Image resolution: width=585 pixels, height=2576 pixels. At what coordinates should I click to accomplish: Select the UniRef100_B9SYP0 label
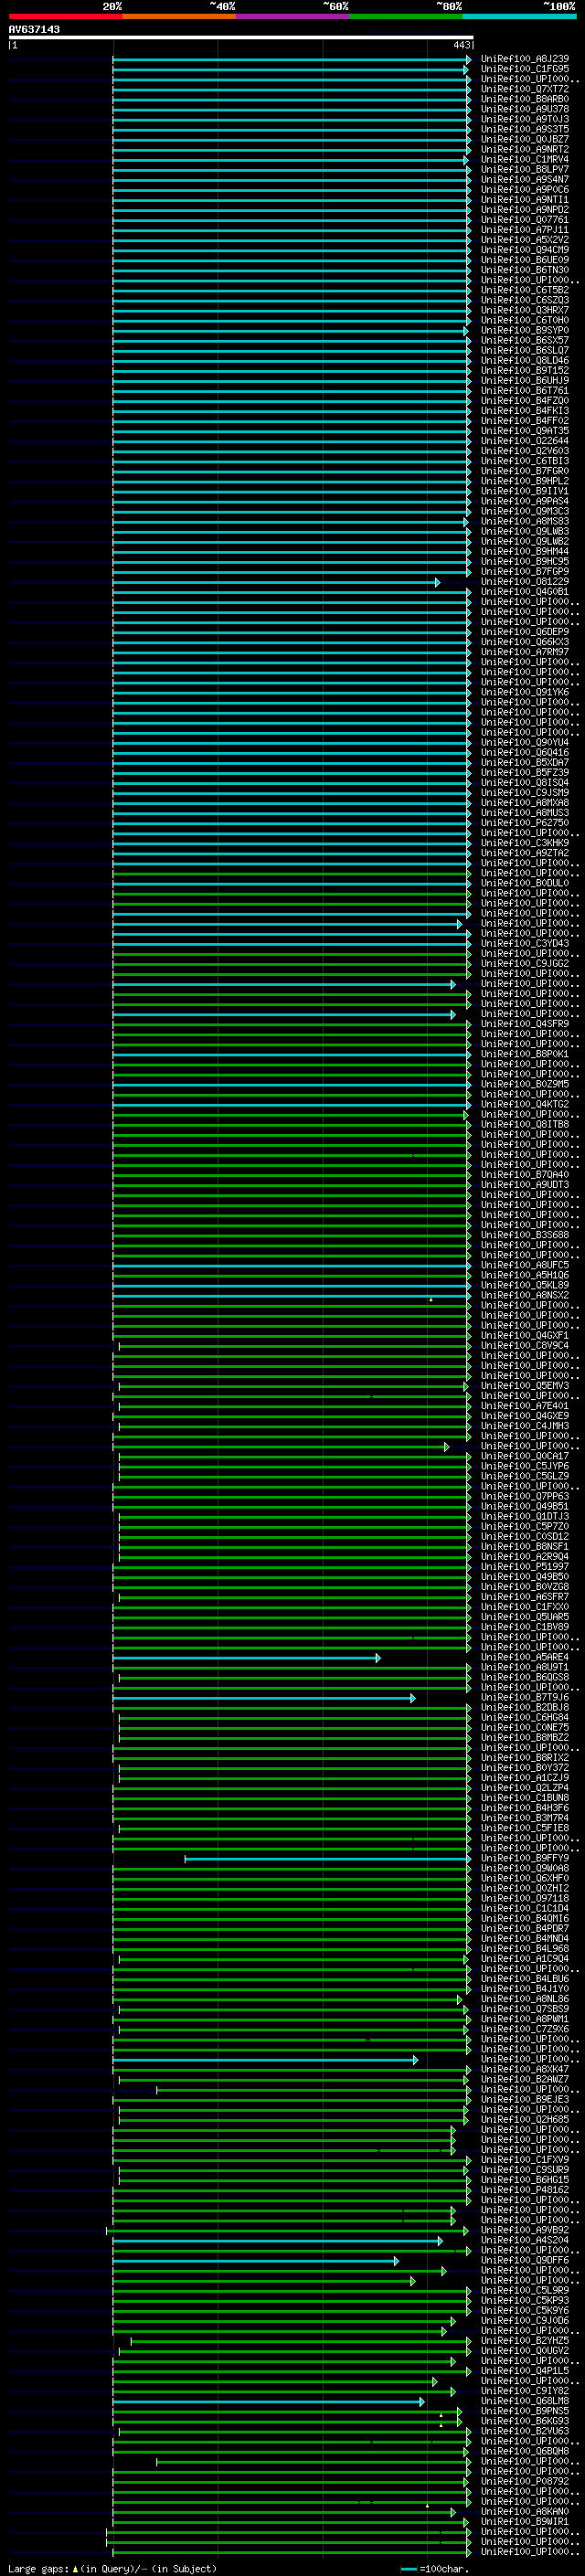(x=525, y=330)
